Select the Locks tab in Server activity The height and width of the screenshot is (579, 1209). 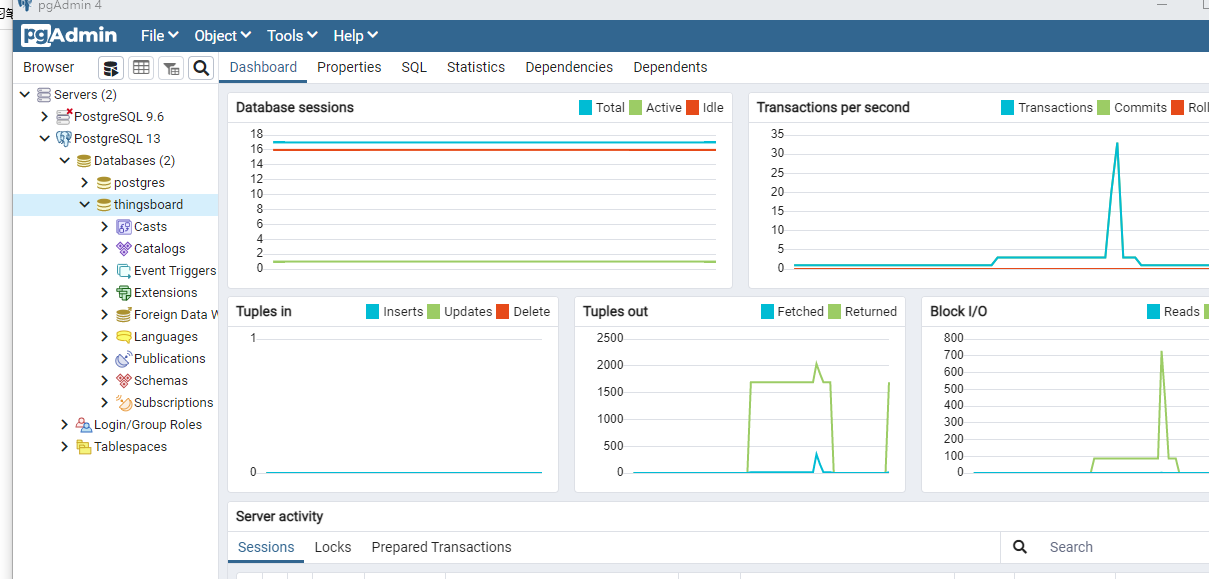pos(333,547)
